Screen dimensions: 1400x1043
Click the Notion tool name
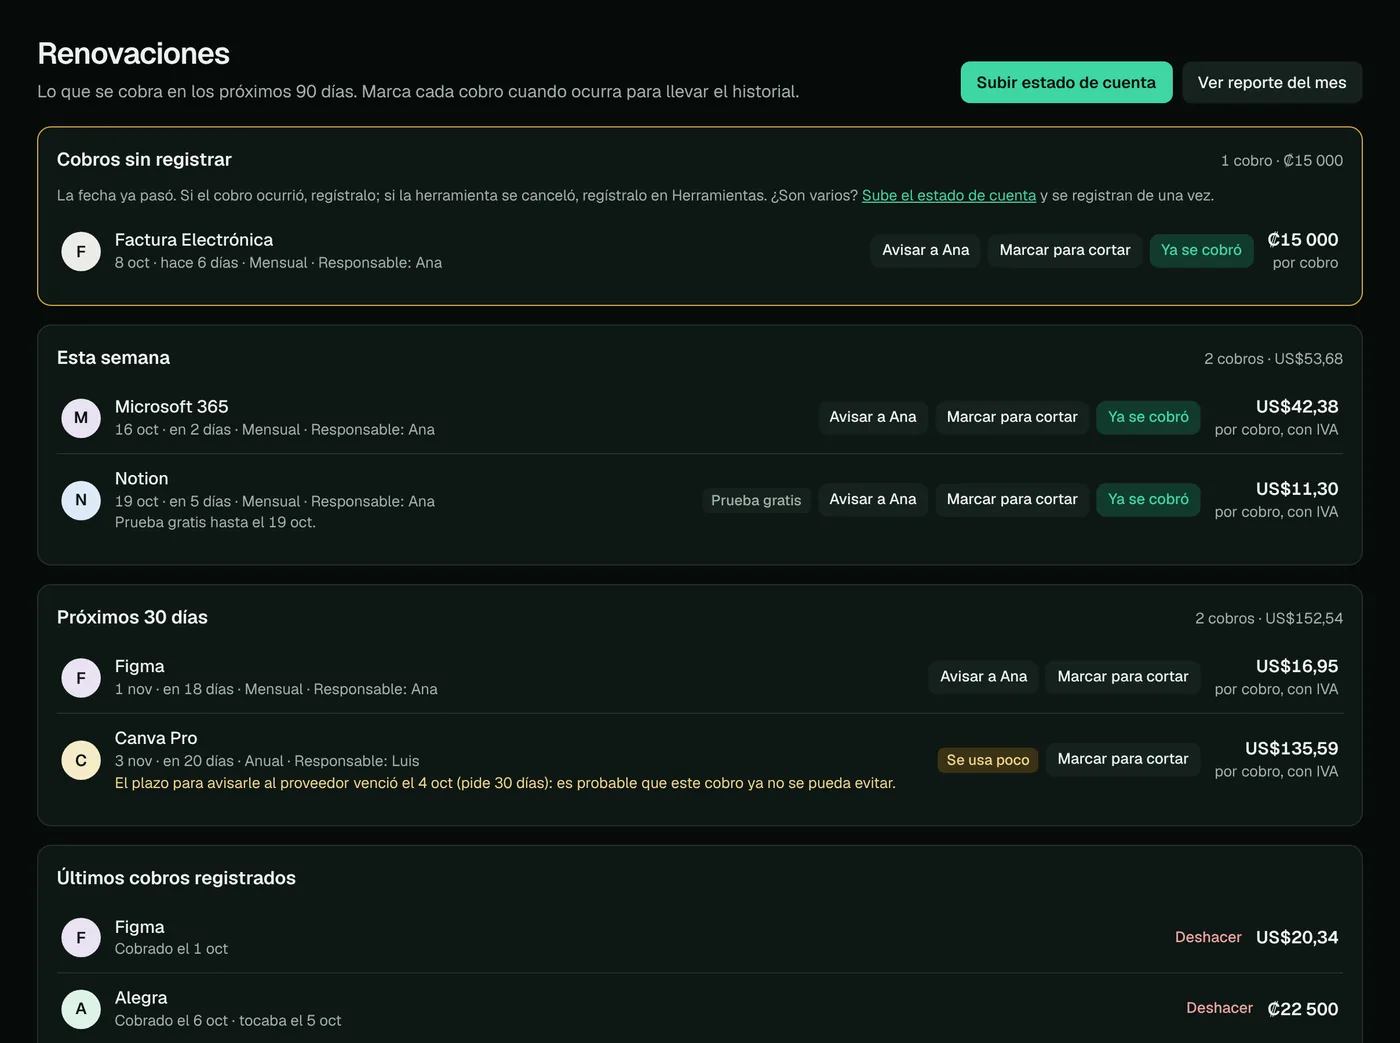(141, 479)
